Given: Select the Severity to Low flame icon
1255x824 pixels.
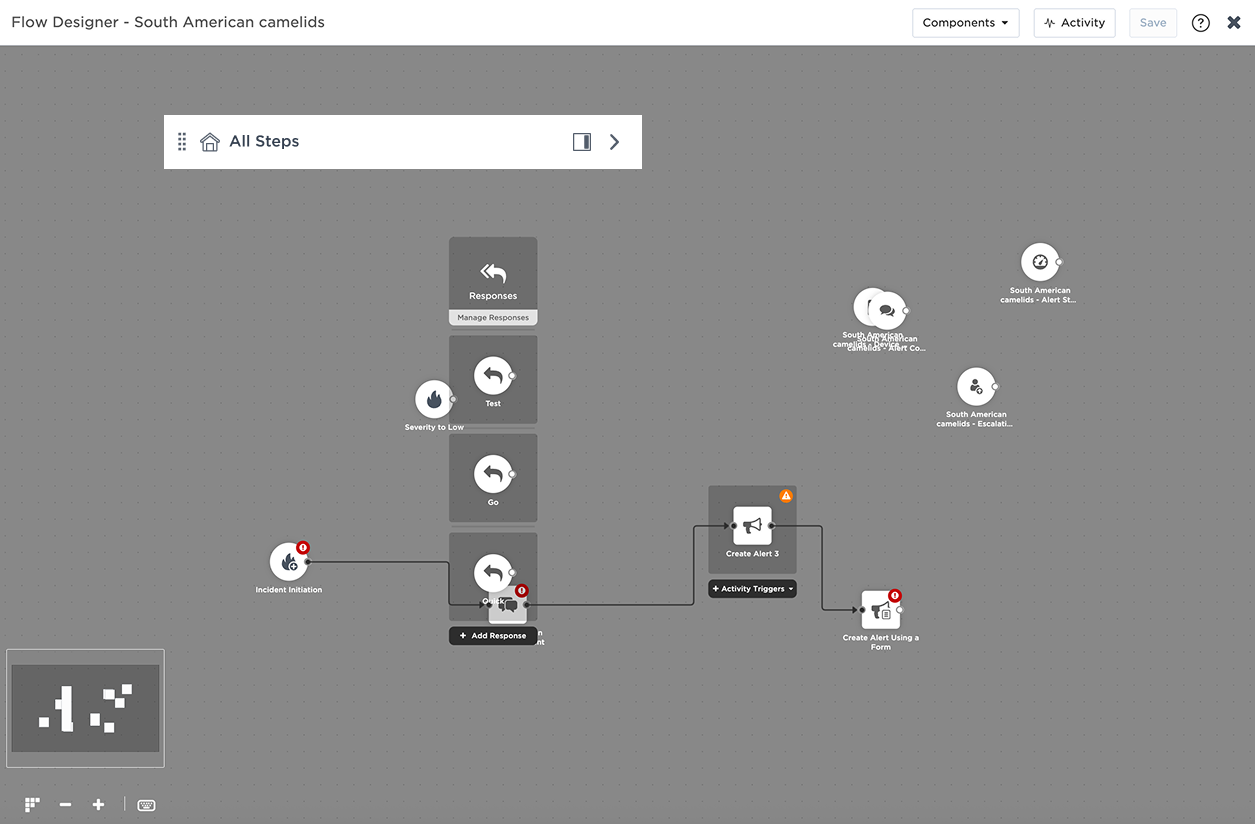Looking at the screenshot, I should (434, 399).
